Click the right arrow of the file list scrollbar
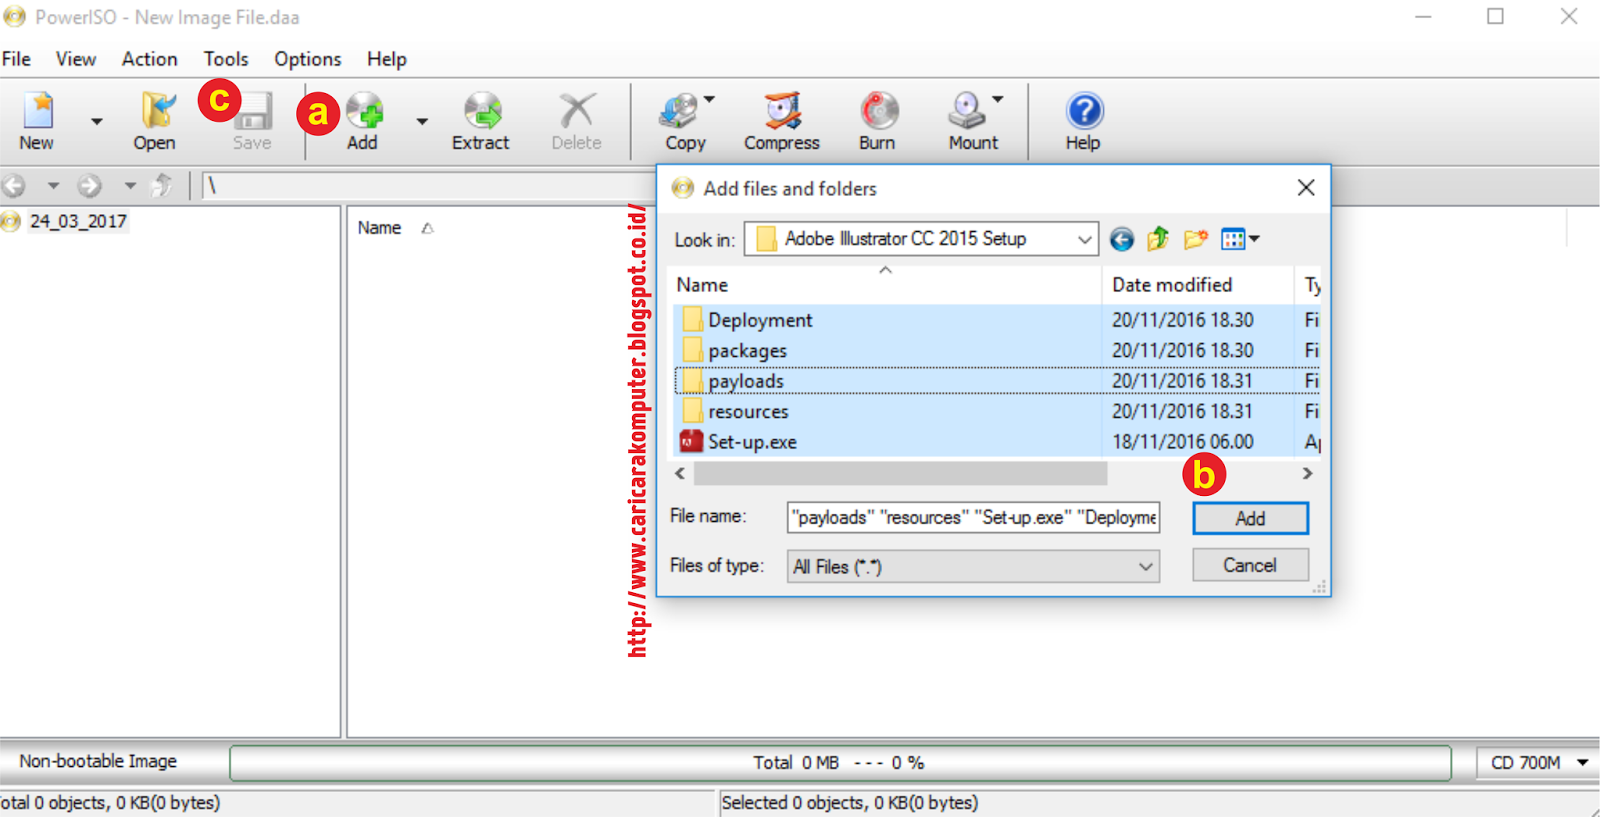The width and height of the screenshot is (1600, 817). pos(1307,473)
